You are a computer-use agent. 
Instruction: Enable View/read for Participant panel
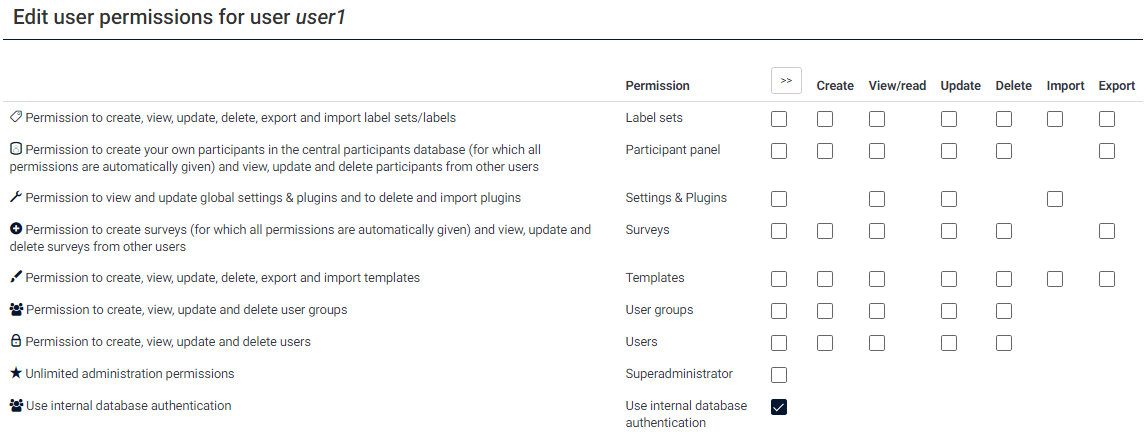pyautogui.click(x=877, y=151)
